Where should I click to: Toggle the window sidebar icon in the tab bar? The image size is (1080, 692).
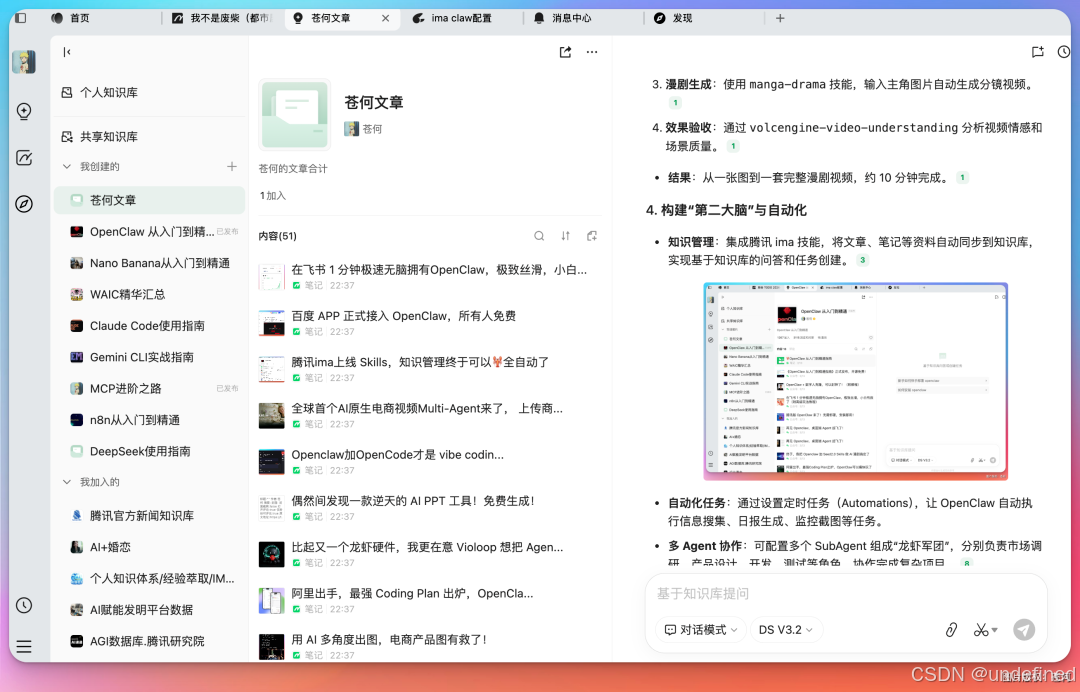21,18
